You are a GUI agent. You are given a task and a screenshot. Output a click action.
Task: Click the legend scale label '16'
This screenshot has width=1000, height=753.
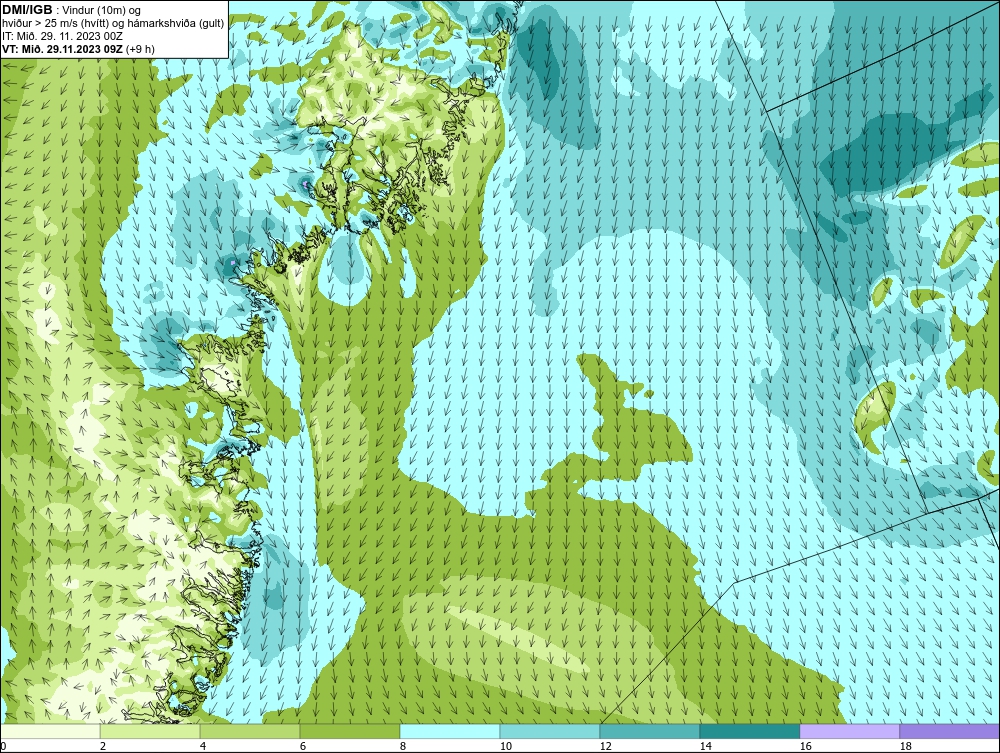(x=805, y=746)
